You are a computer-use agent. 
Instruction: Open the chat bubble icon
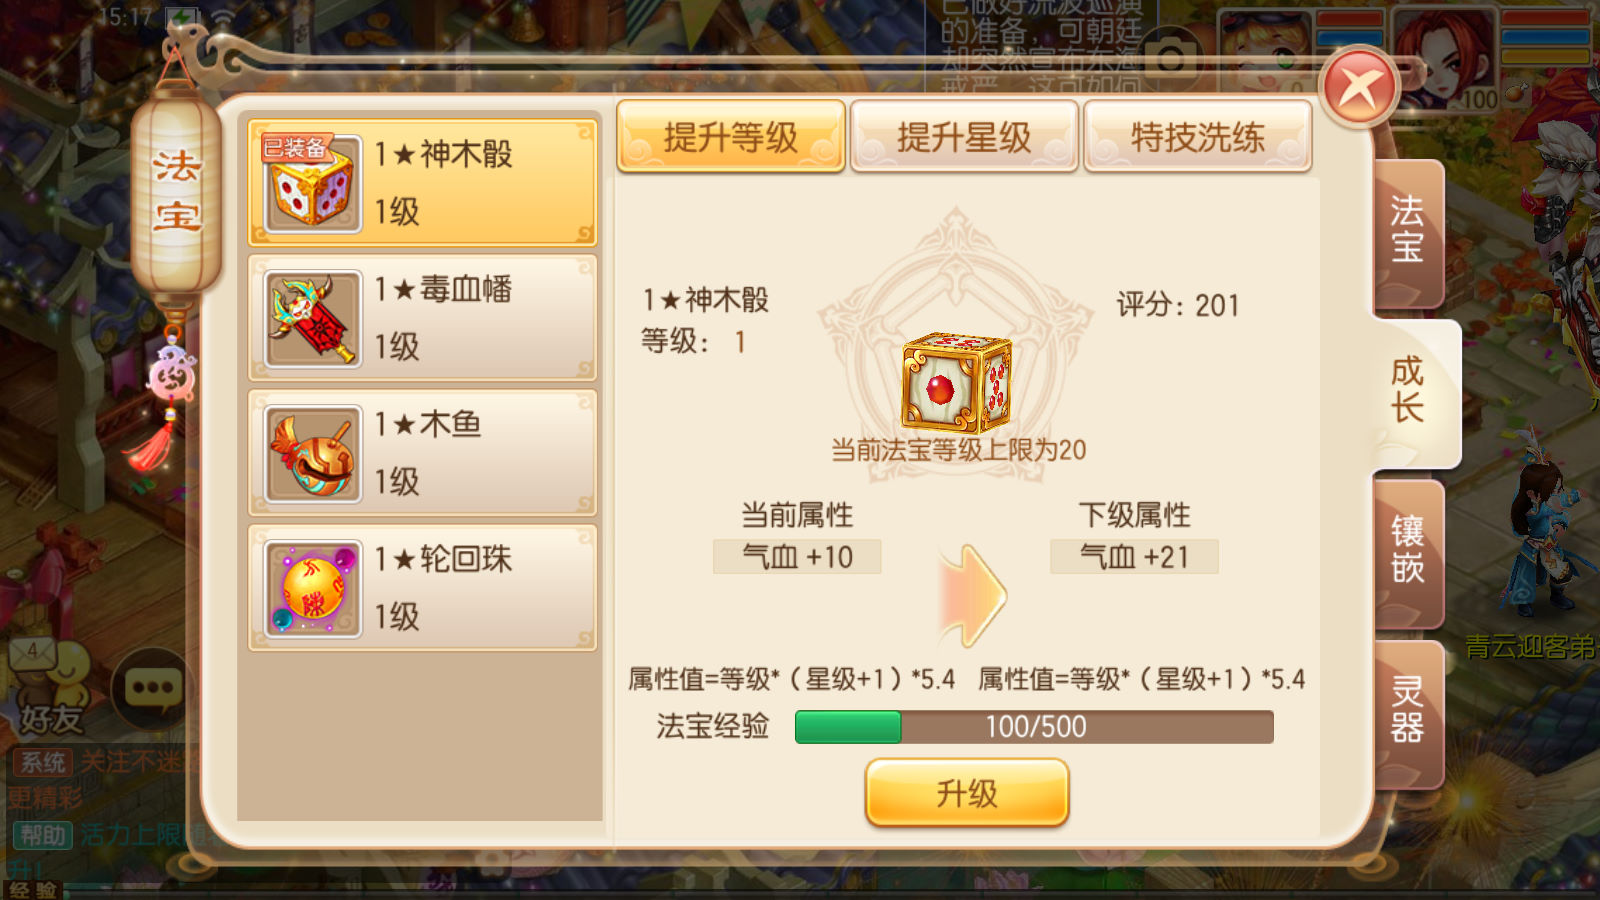click(x=152, y=689)
